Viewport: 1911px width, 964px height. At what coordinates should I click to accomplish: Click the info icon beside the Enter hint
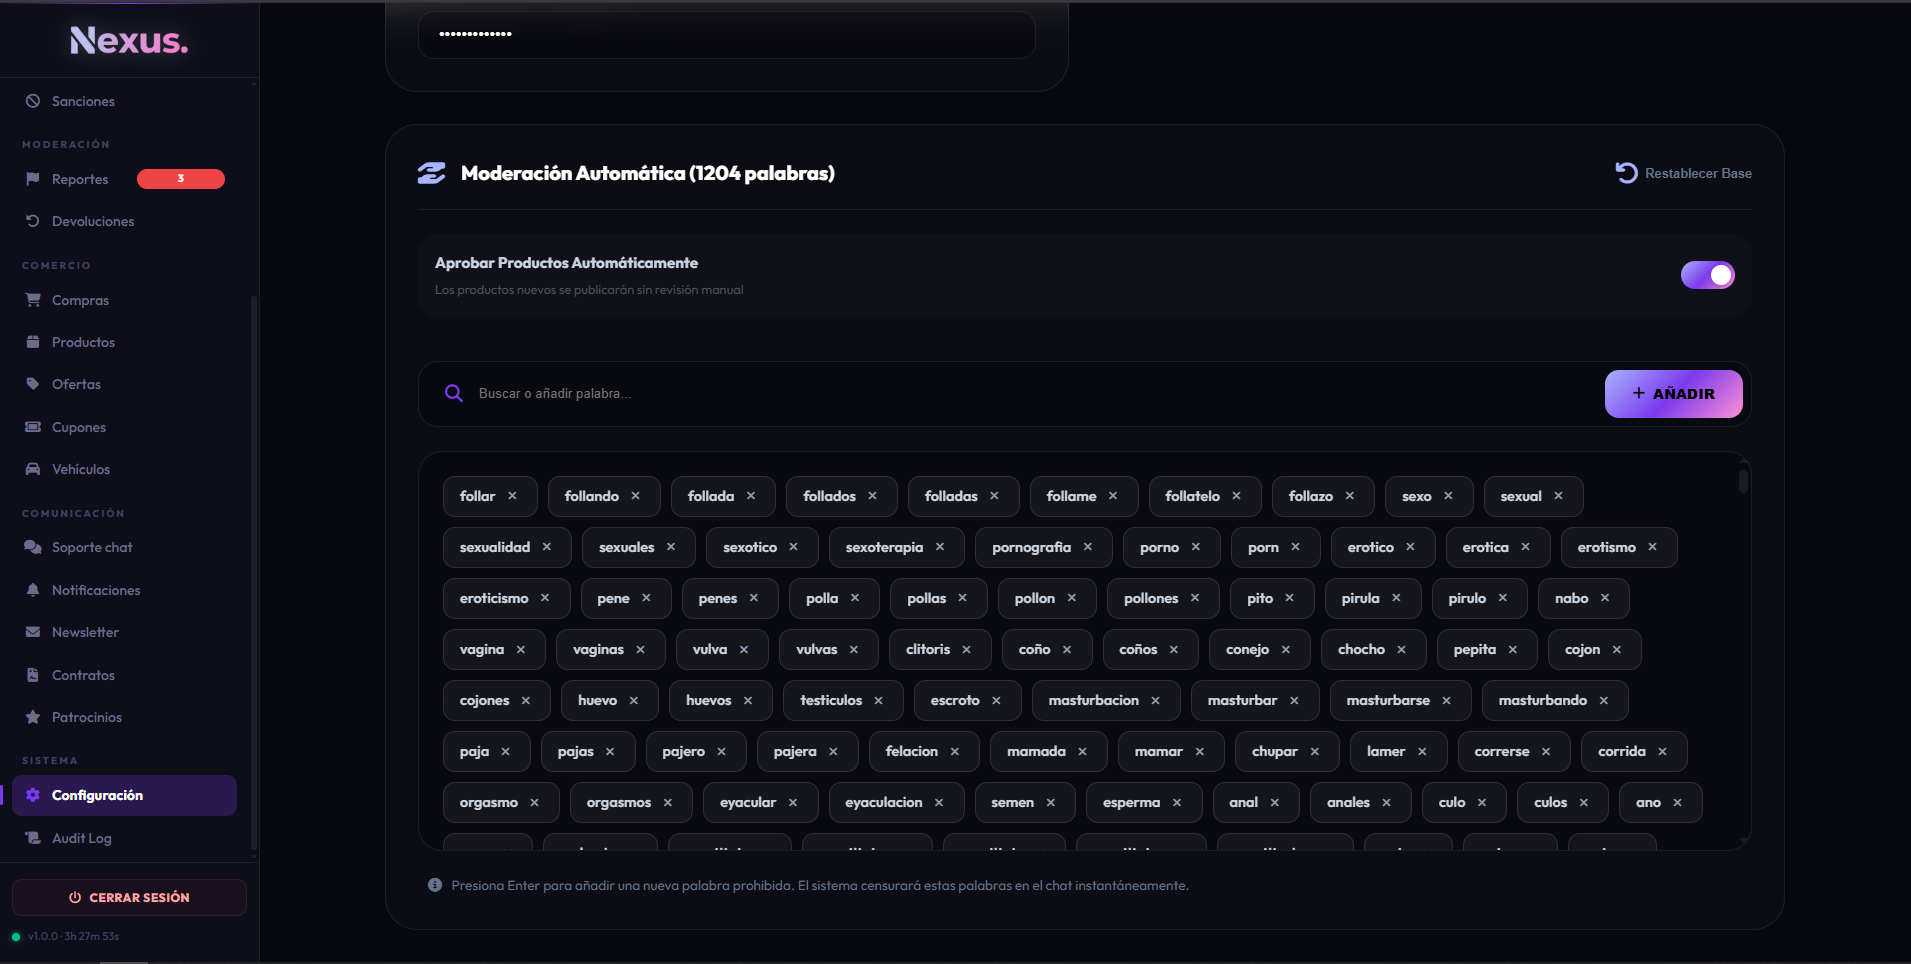pyautogui.click(x=435, y=885)
